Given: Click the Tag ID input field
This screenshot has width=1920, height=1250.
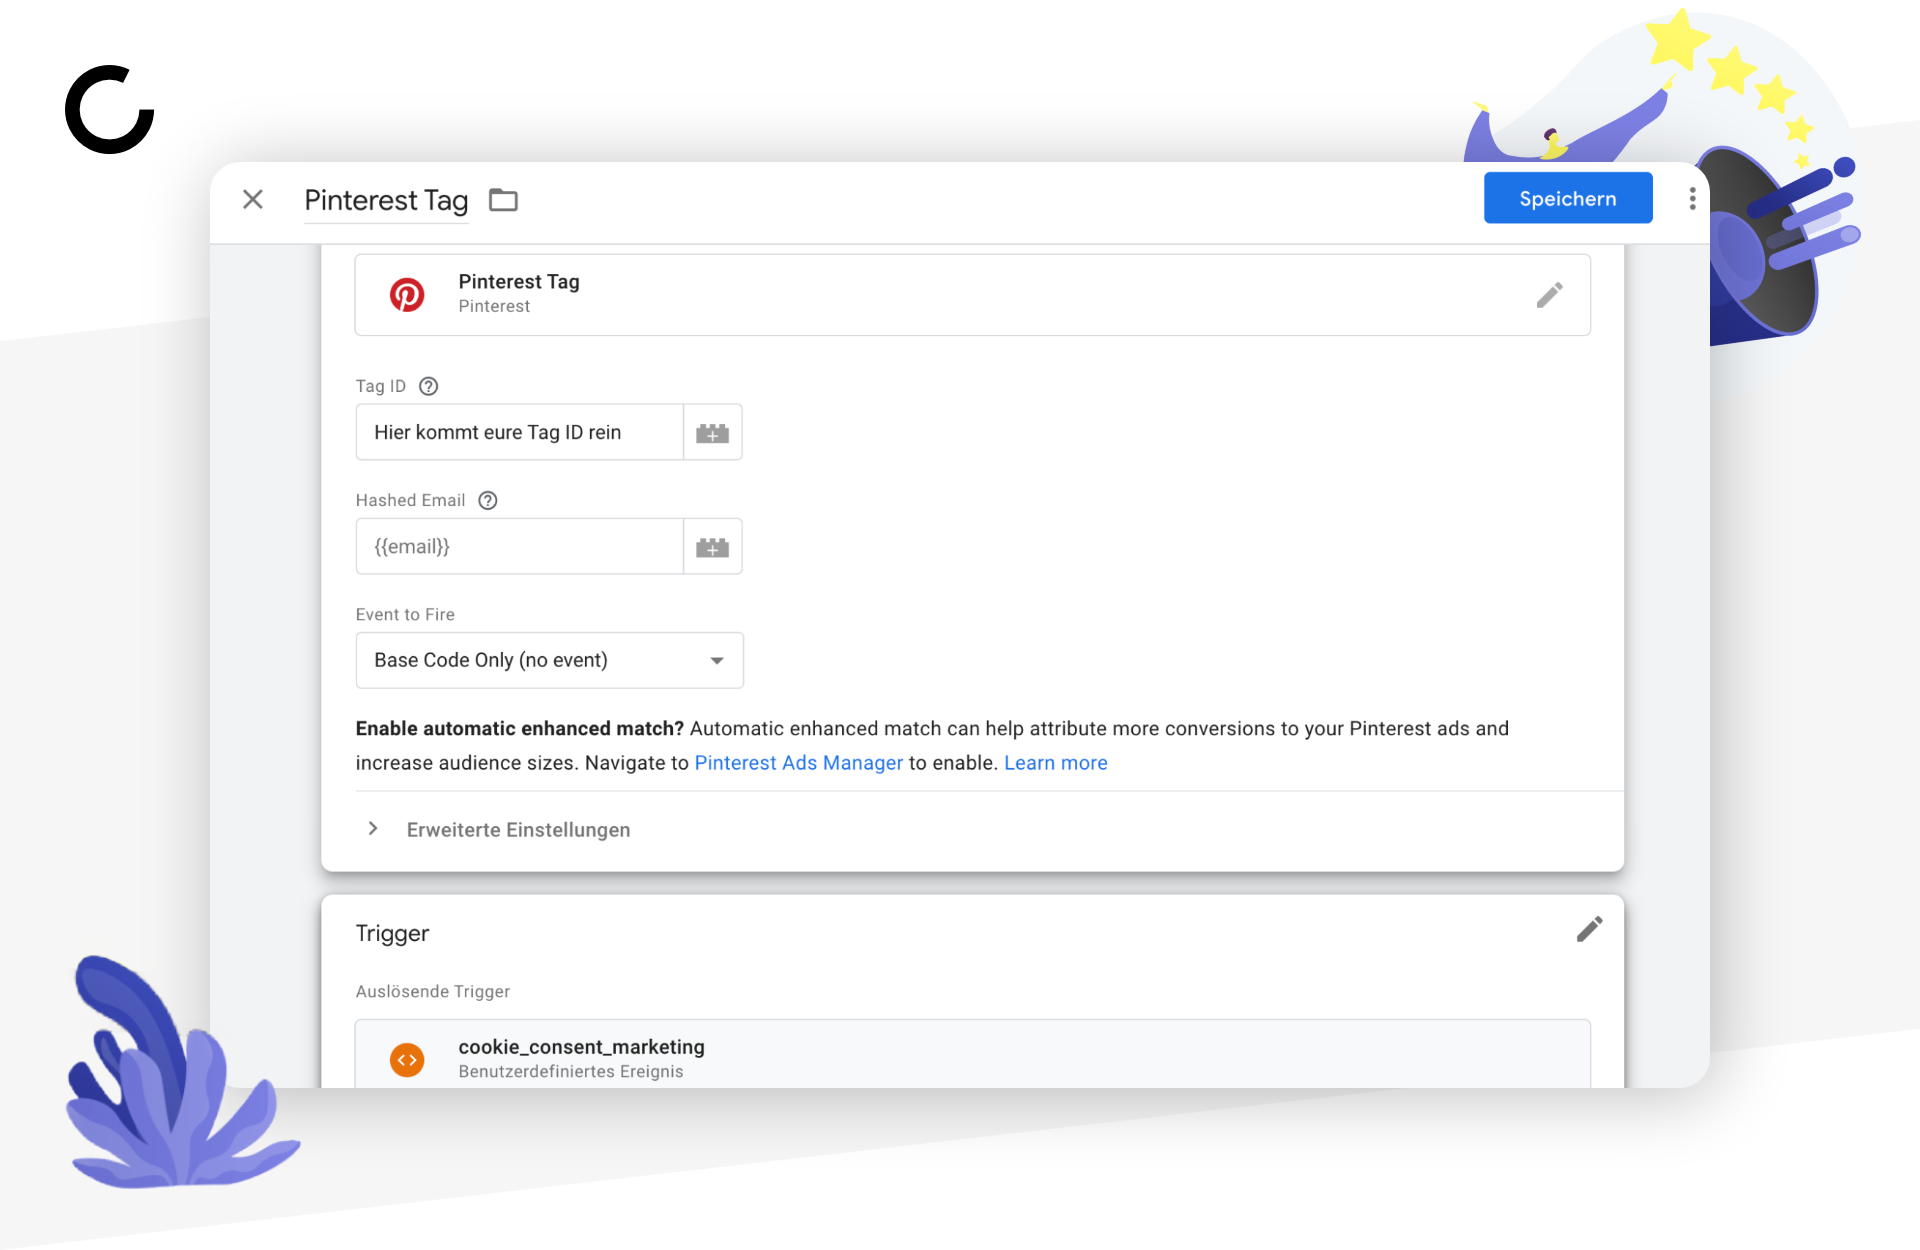Looking at the screenshot, I should pyautogui.click(x=519, y=432).
